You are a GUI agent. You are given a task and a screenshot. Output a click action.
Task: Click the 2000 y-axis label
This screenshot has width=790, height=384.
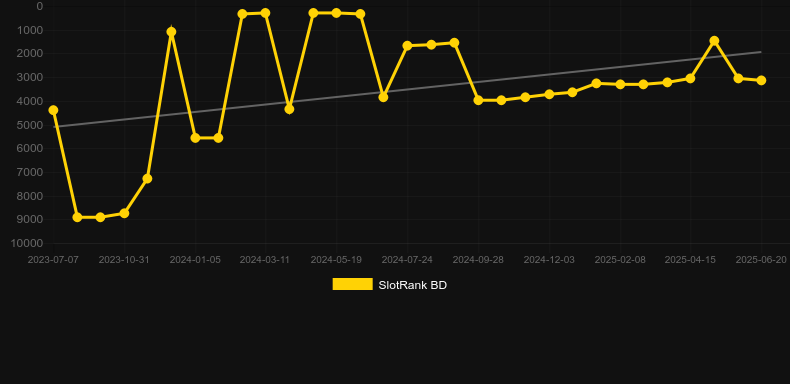31,53
